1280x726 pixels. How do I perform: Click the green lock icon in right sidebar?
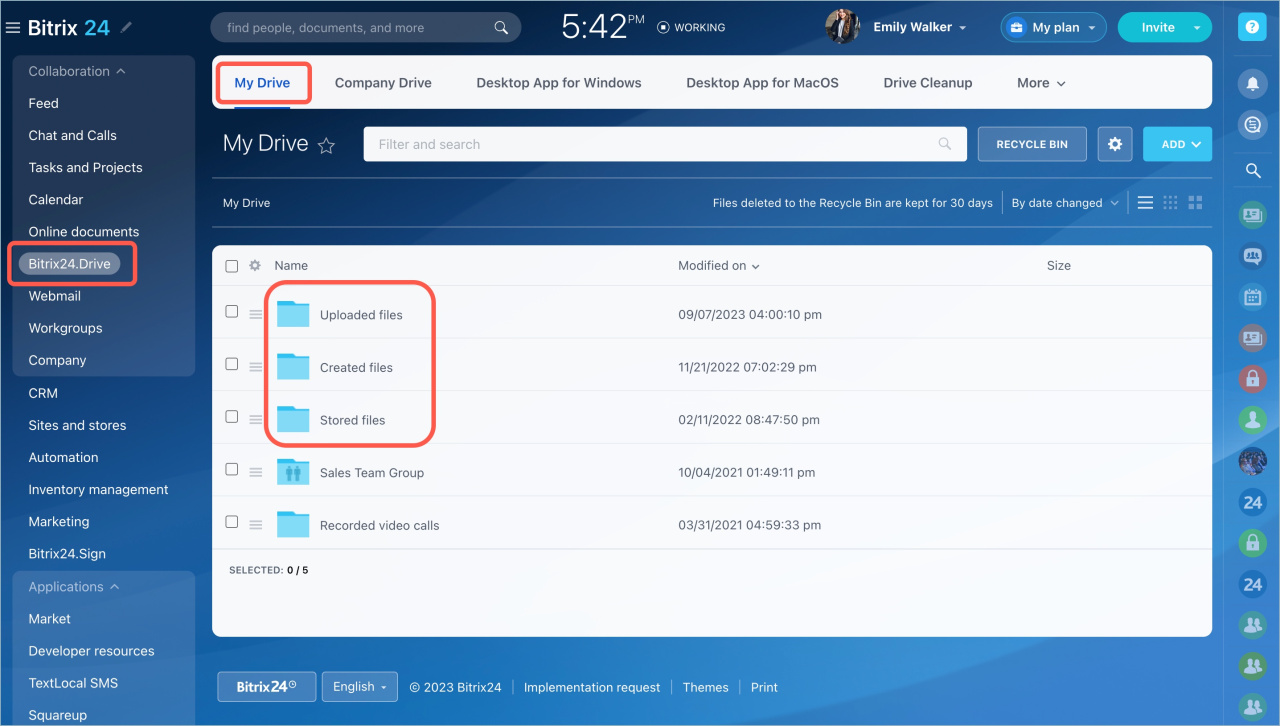coord(1252,542)
